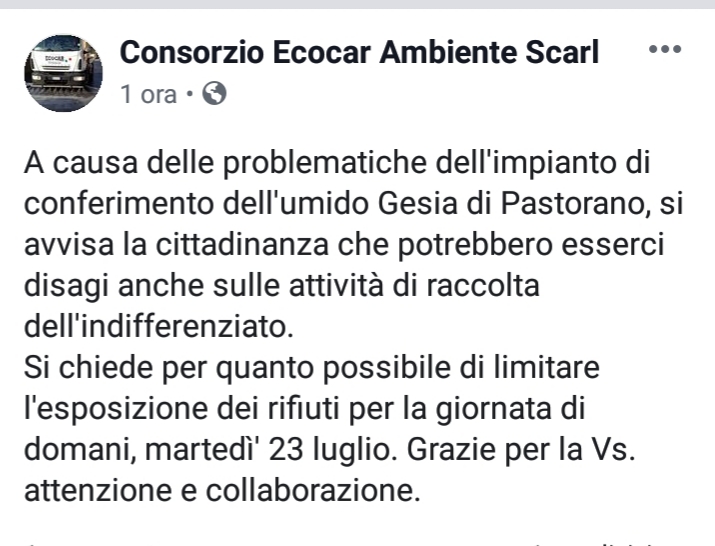Click the word "raccolta" in the post
Viewport: 715px width, 546px height.
click(x=483, y=286)
